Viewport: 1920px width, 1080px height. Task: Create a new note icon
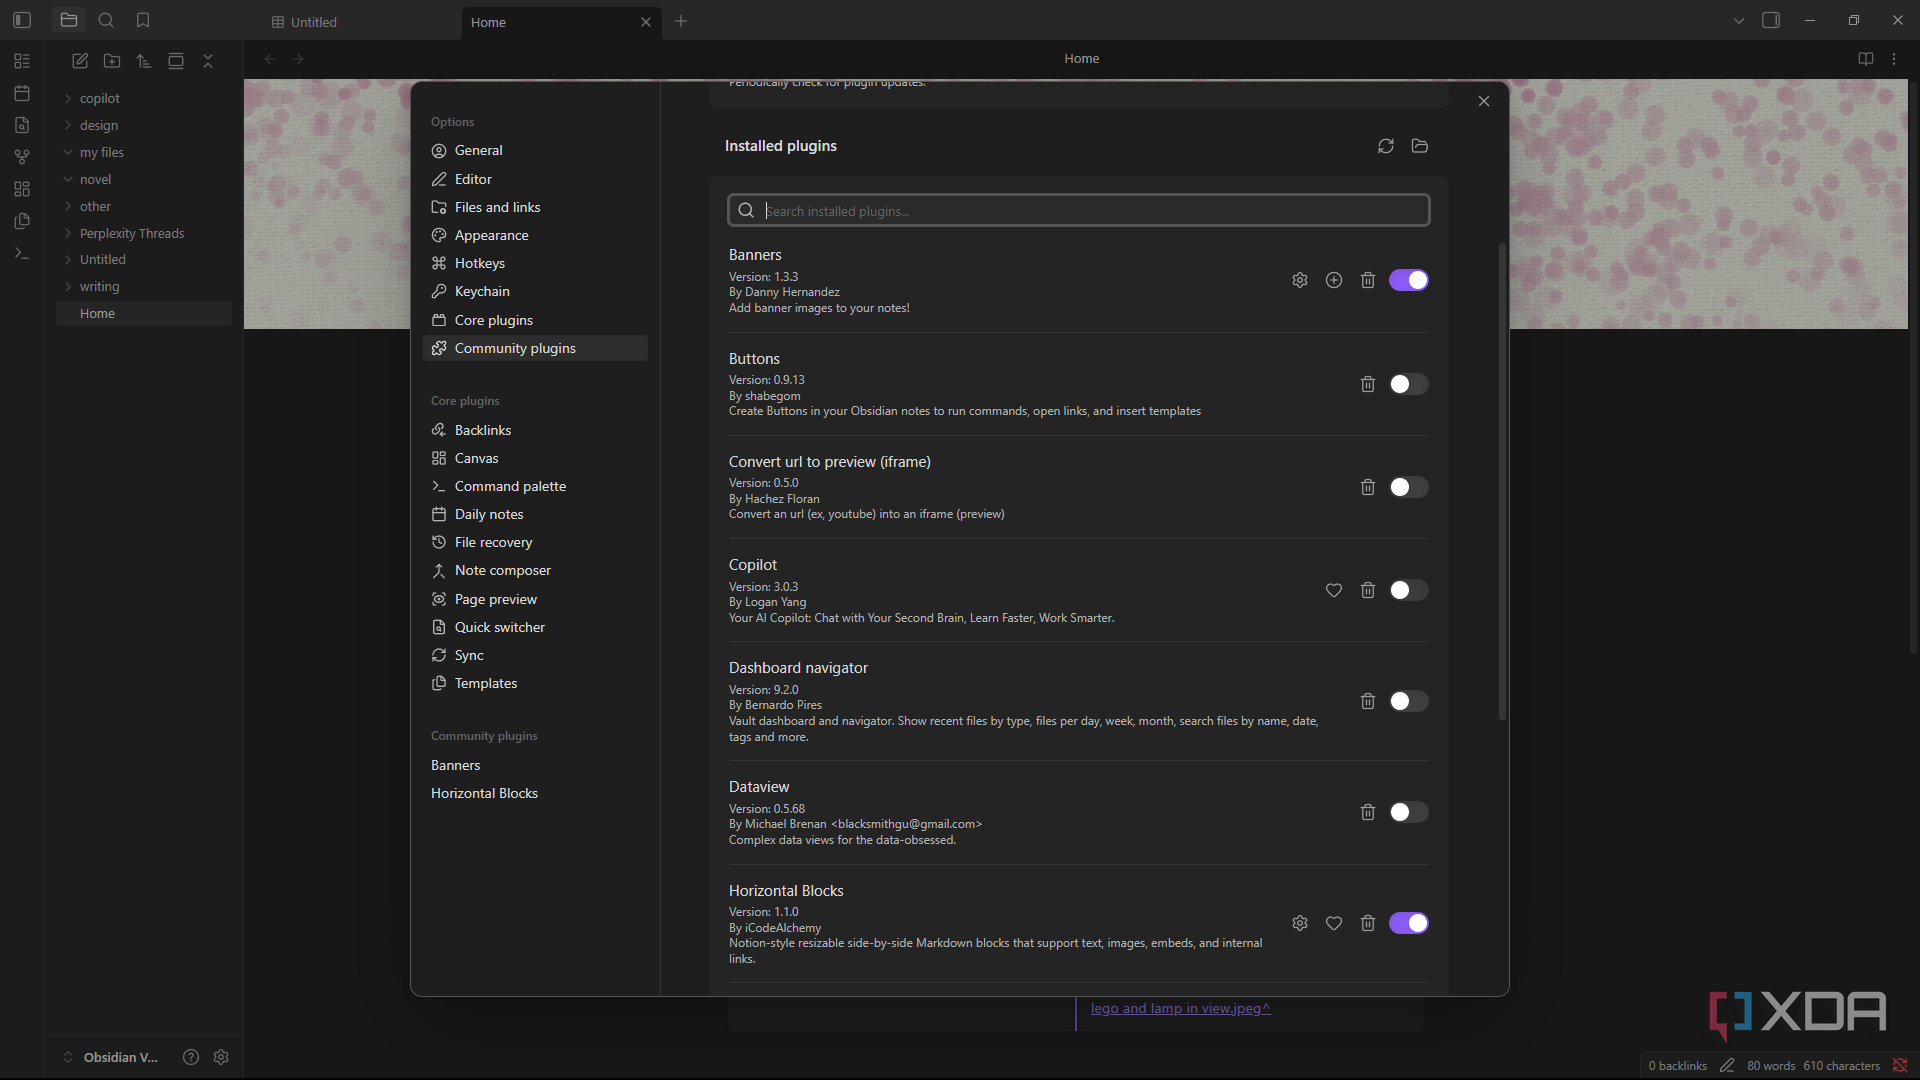[x=80, y=61]
